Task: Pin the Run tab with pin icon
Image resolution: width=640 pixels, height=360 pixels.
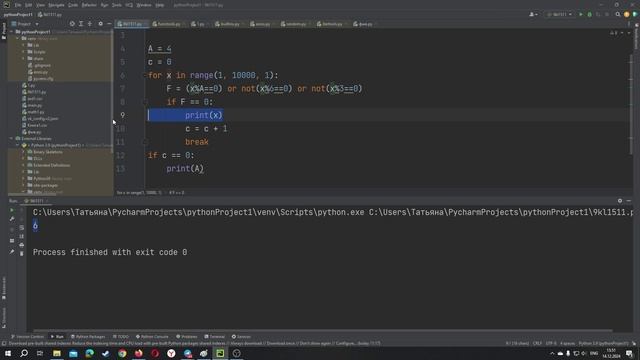Action: click(12, 252)
